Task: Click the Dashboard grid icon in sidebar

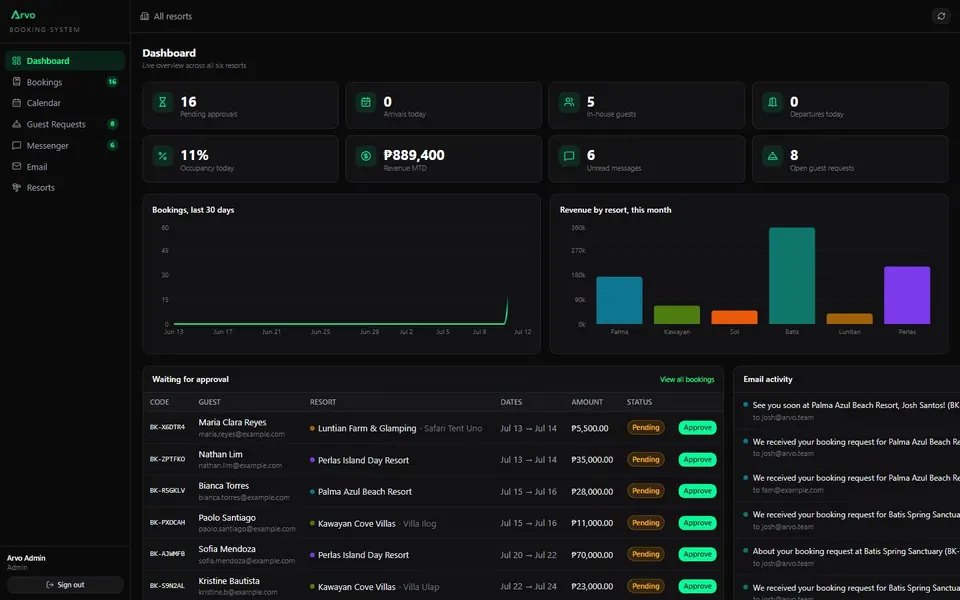Action: 17,61
